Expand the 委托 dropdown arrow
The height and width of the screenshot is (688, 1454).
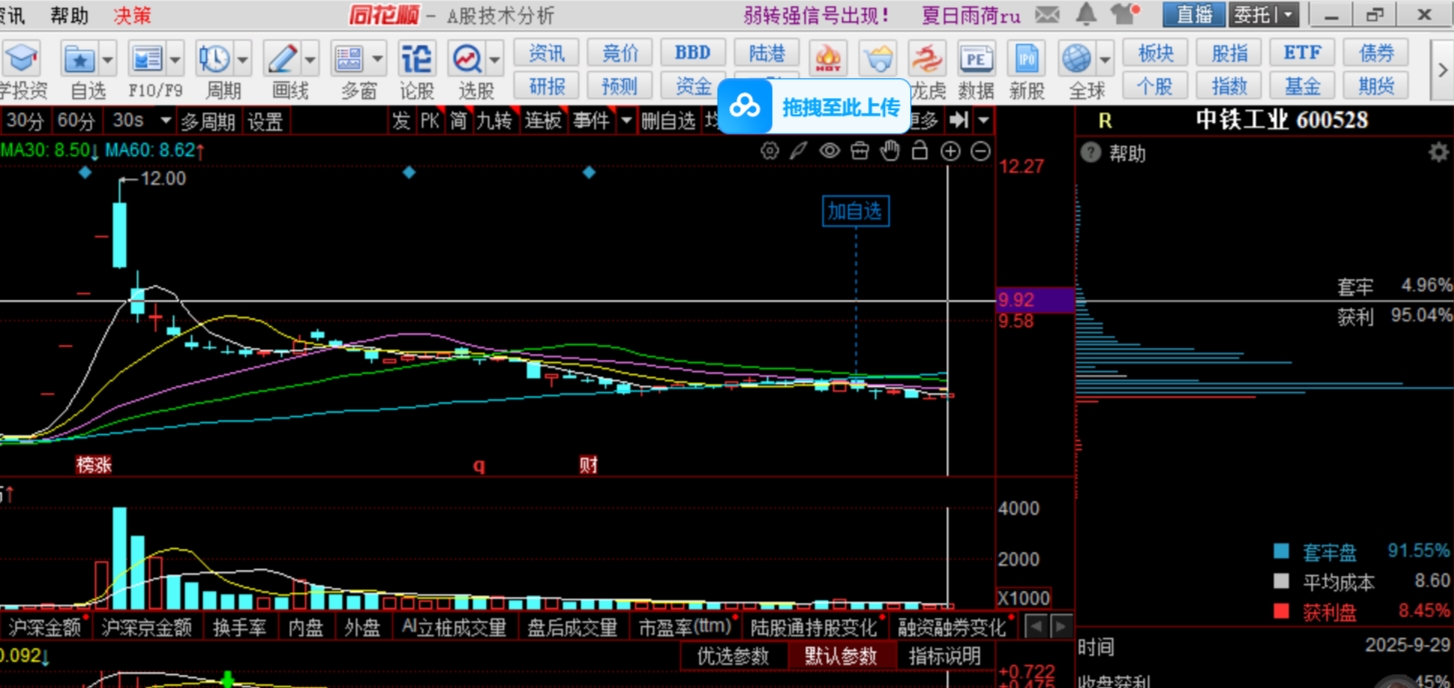[1288, 15]
